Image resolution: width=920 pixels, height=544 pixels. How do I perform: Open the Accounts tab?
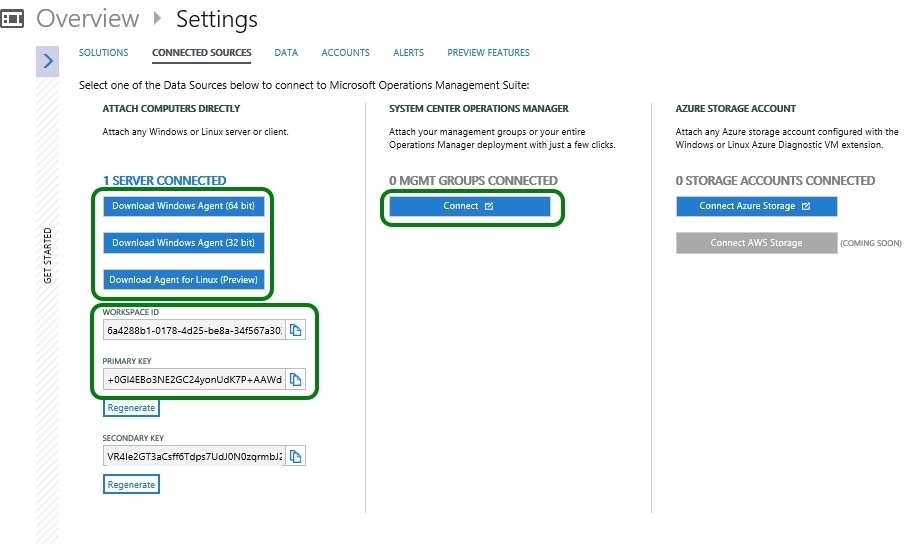pos(345,53)
